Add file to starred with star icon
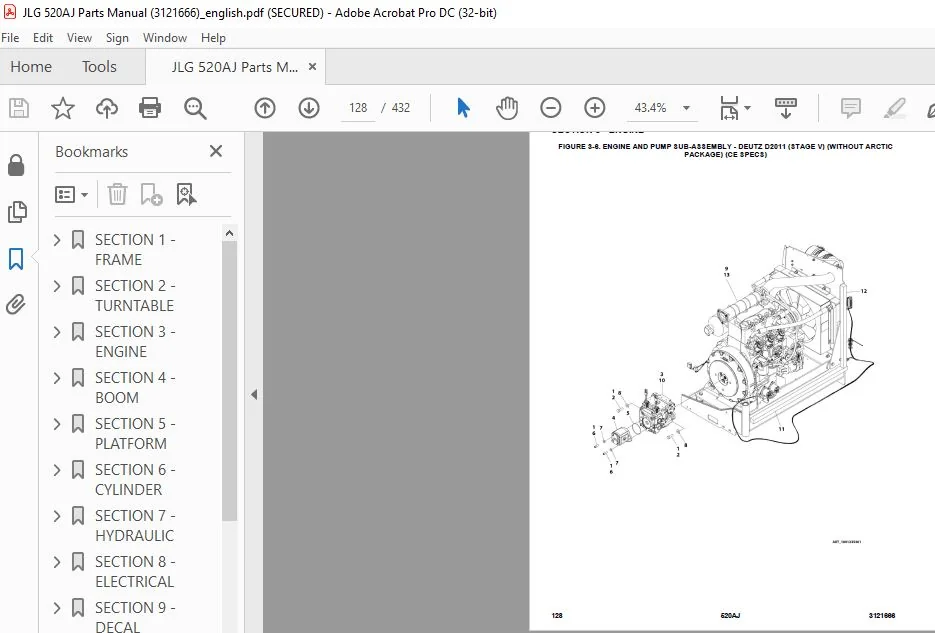Image resolution: width=935 pixels, height=633 pixels. pyautogui.click(x=63, y=108)
